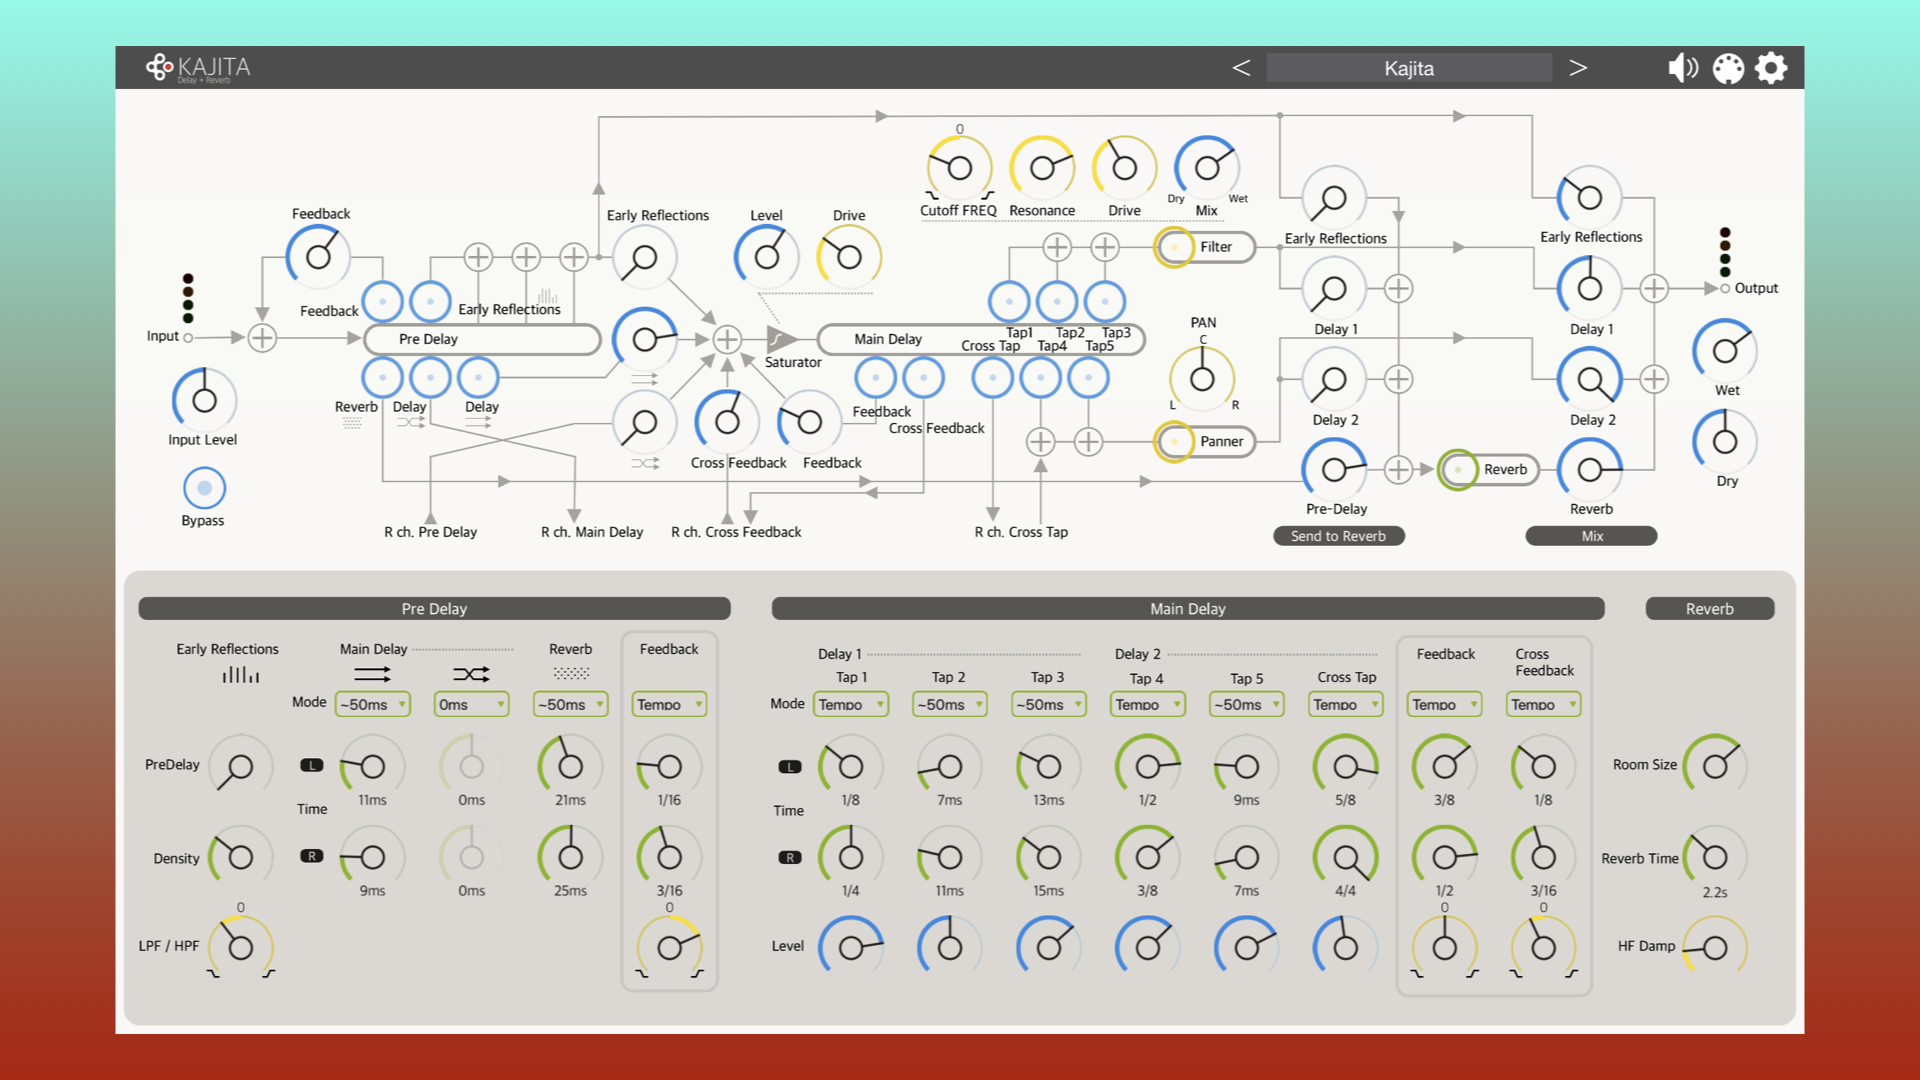Click the summing plus node after Input
The image size is (1920, 1080).
pos(262,338)
